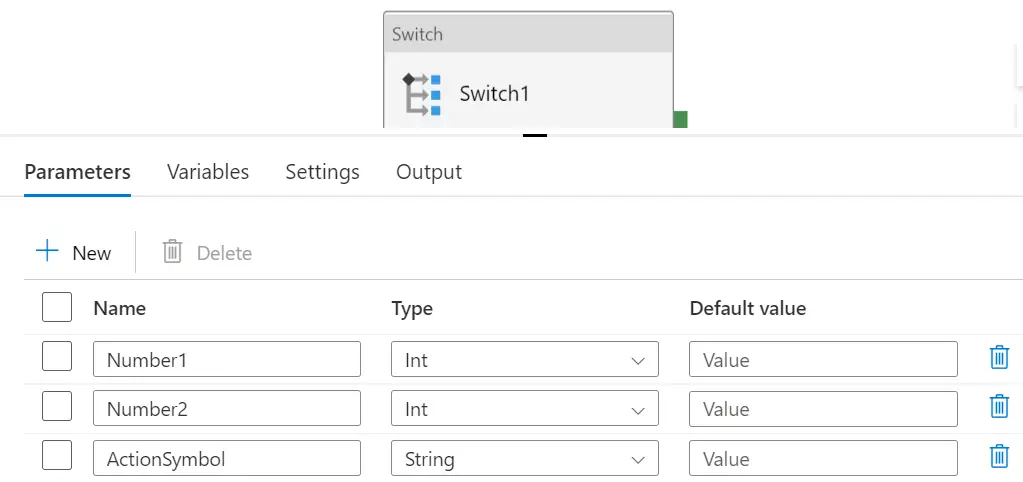Viewport: 1023px width, 482px height.
Task: Check the Number2 row checkbox
Action: click(57, 406)
